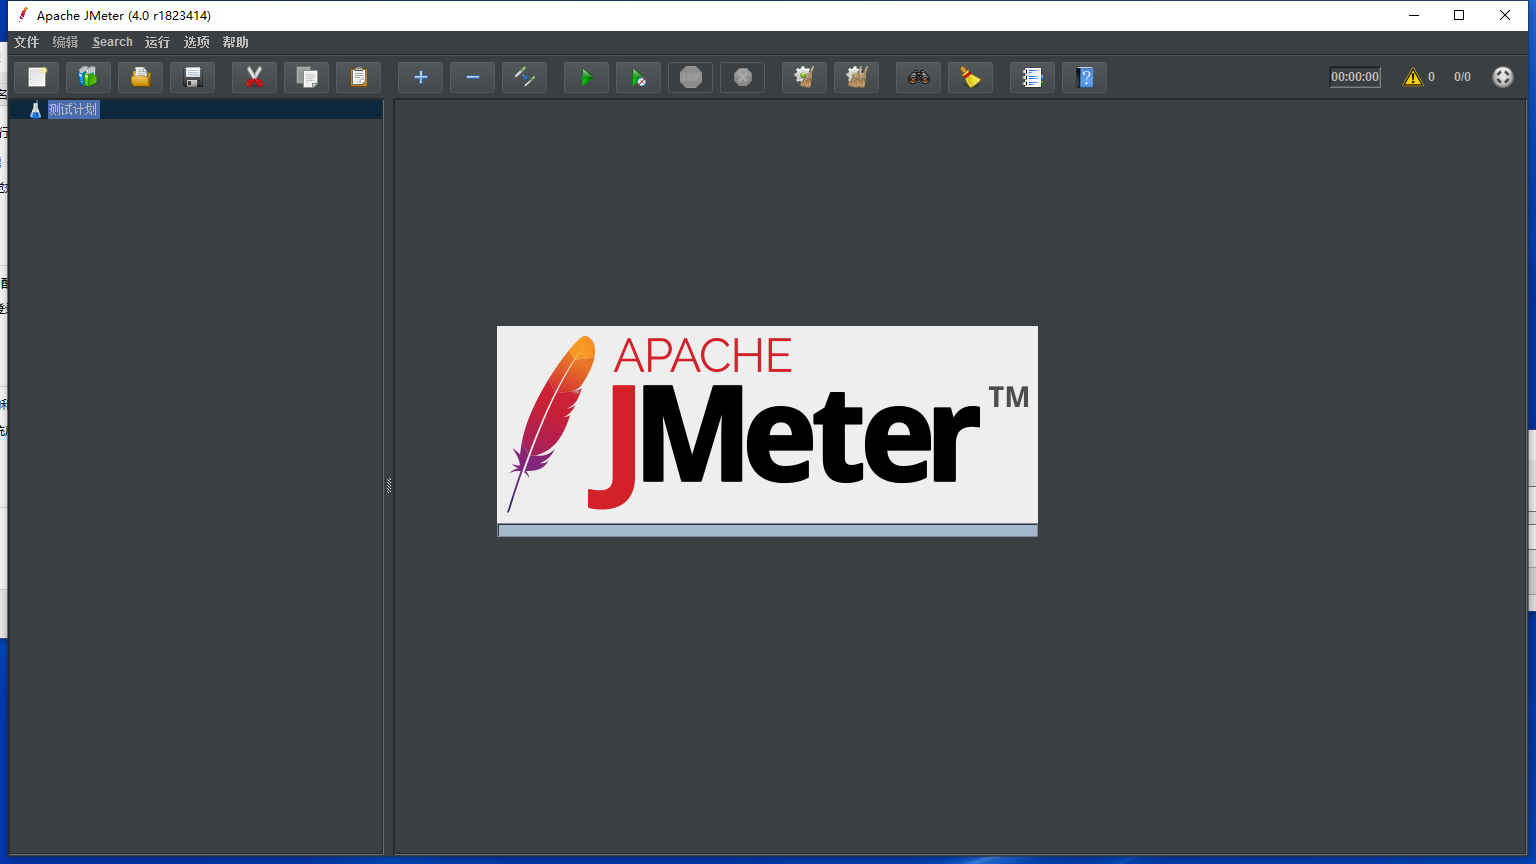Maximize the Apache JMeter window
This screenshot has width=1536, height=864.
click(1459, 15)
